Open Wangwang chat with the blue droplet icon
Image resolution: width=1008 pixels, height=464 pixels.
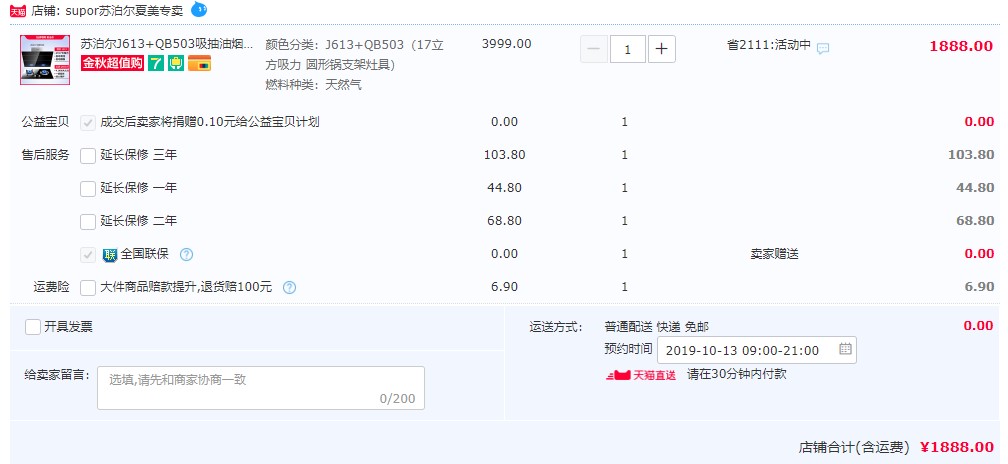[x=199, y=10]
